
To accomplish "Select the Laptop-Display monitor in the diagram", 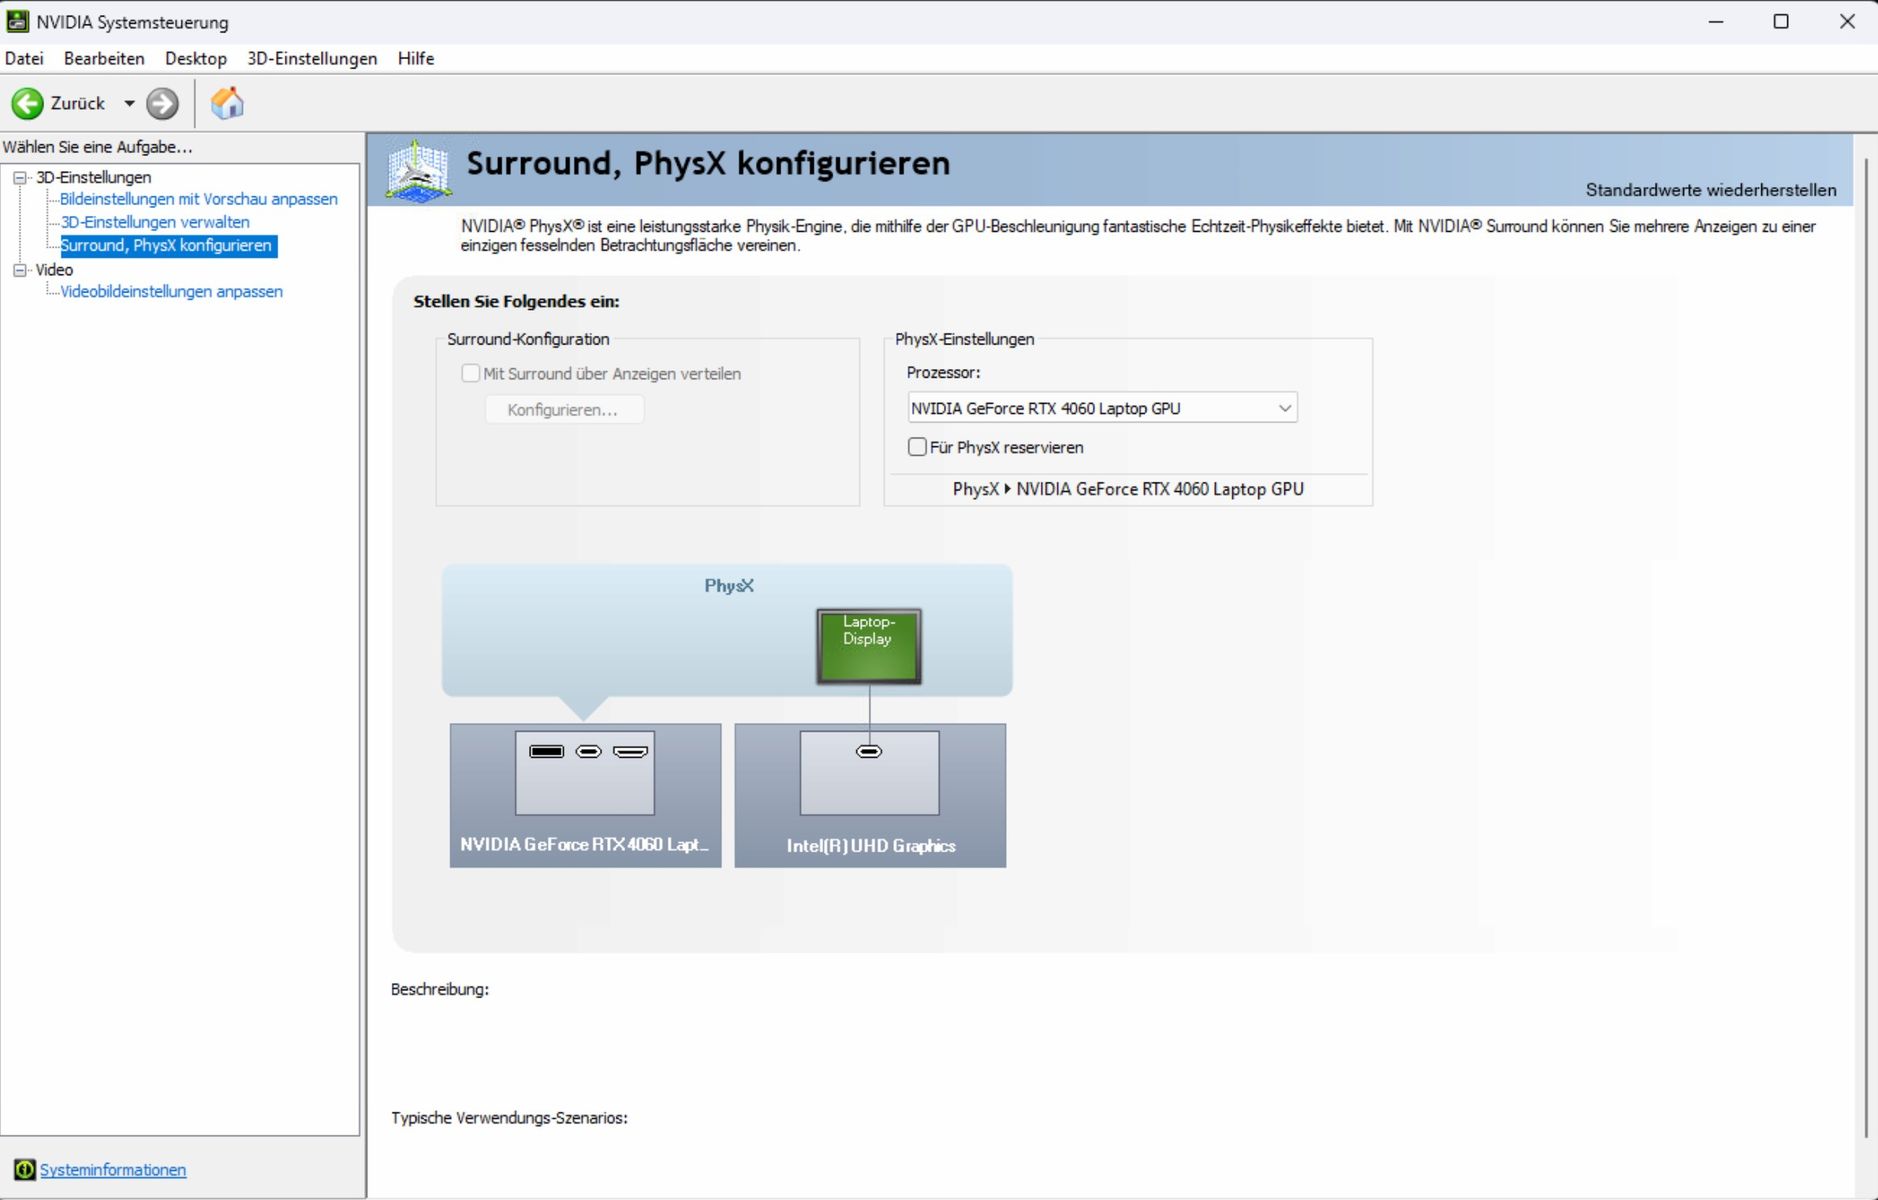I will tap(868, 646).
